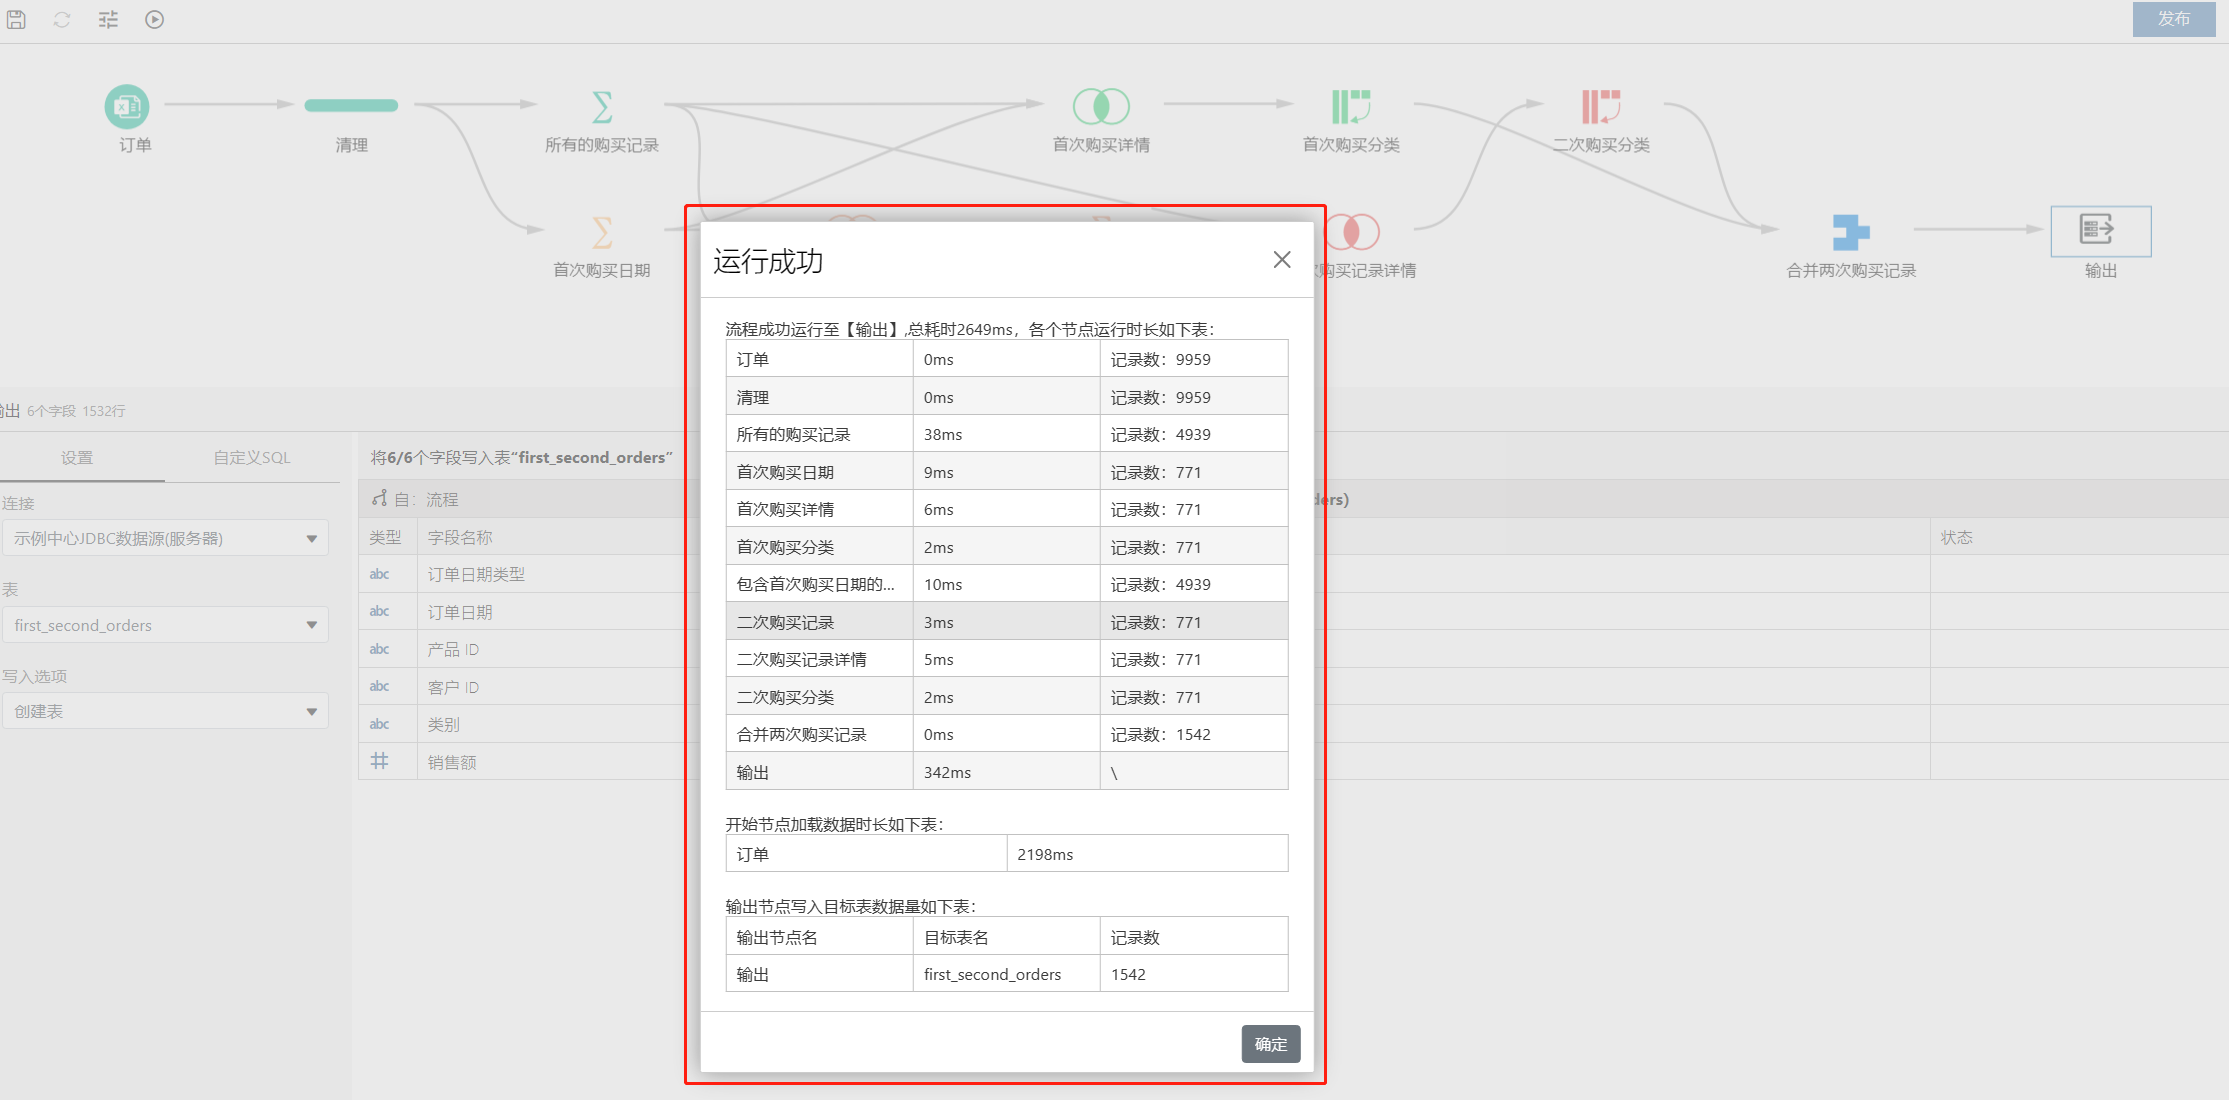Screen dimensions: 2229x1100
Task: Click the flow branch icon beside 自: 流程
Action: (x=379, y=498)
